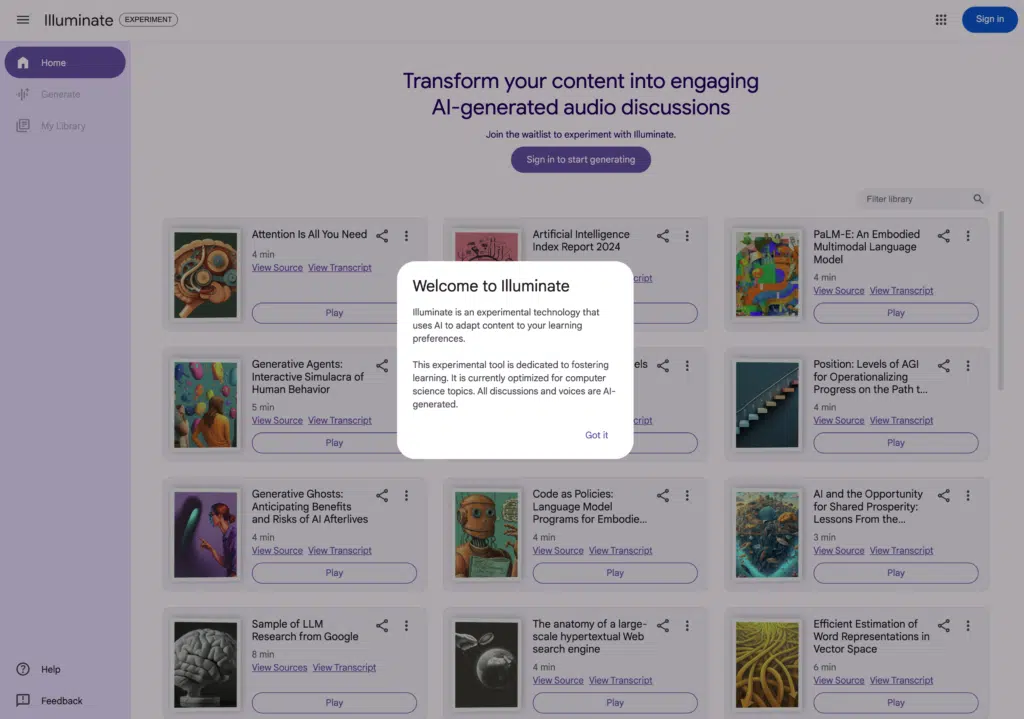The width and height of the screenshot is (1024, 719).
Task: Open more options for Efficient Estimation card
Action: point(968,626)
